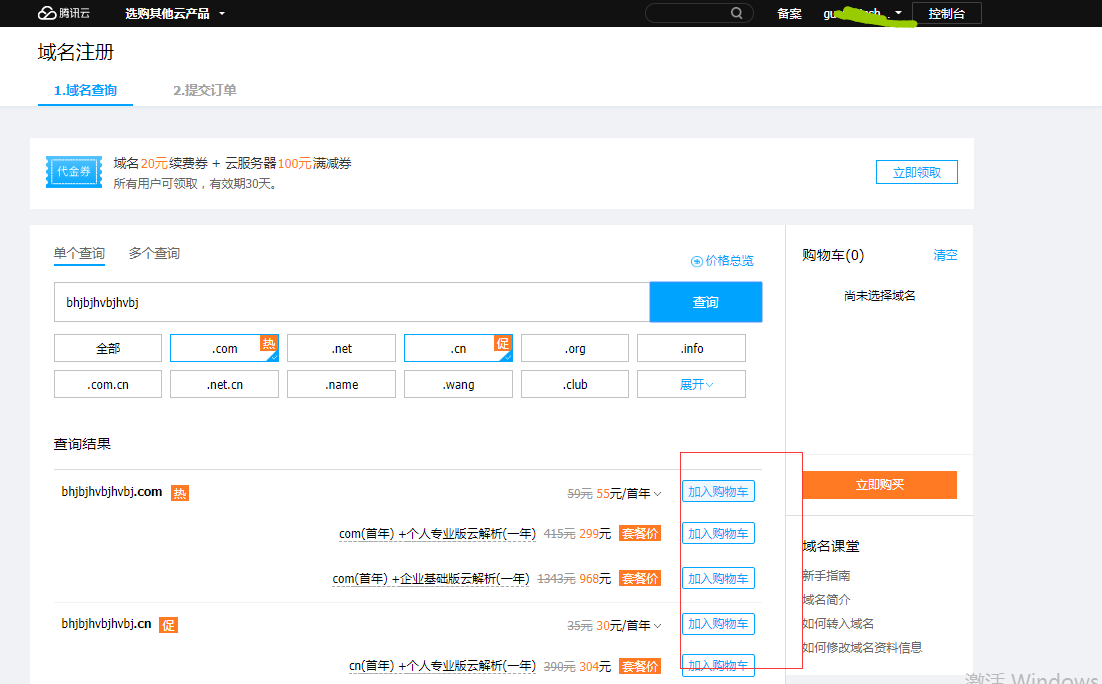This screenshot has width=1102, height=684.
Task: Click the blue 查询 search button
Action: coord(706,302)
